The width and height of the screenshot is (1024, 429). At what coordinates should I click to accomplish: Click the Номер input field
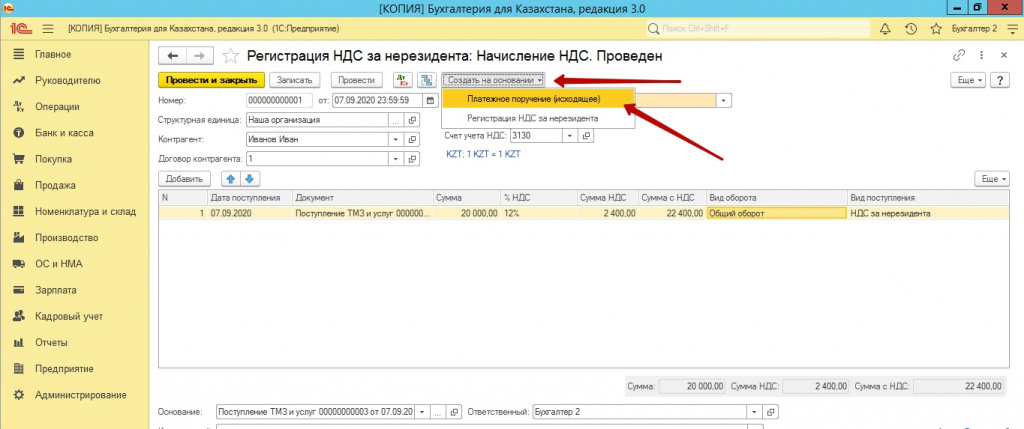pyautogui.click(x=280, y=101)
